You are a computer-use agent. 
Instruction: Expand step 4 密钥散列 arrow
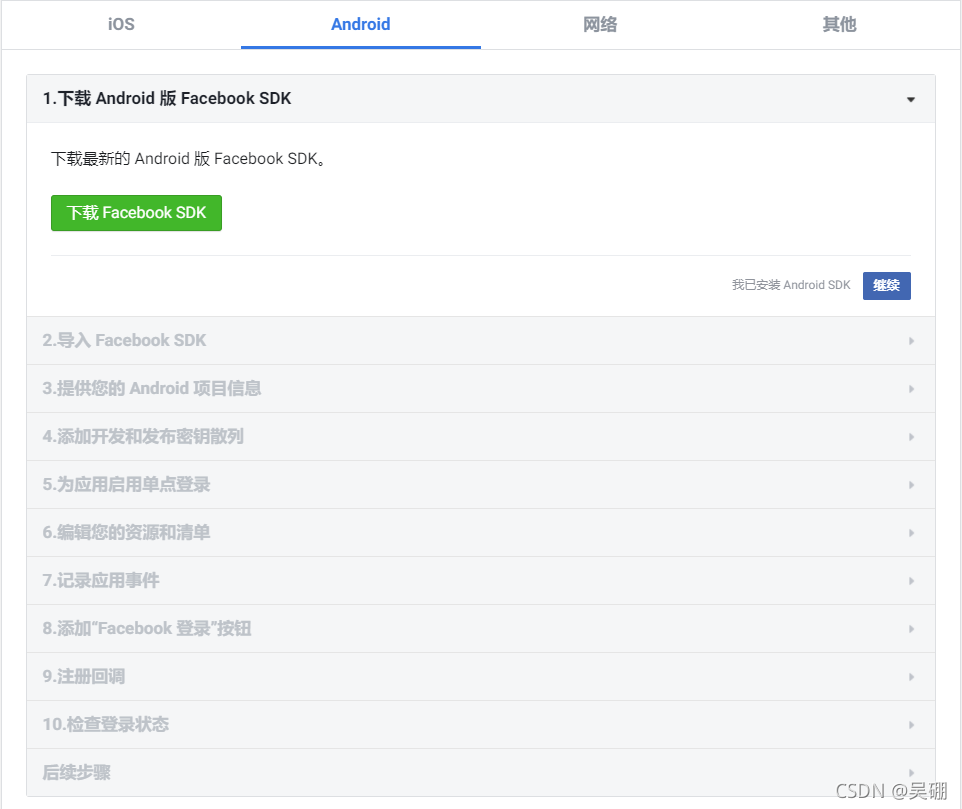(912, 437)
